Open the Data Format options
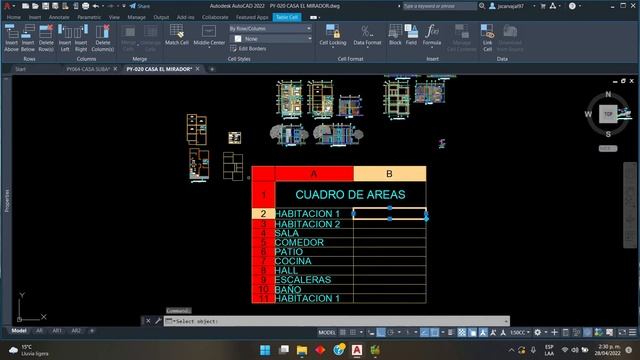Image resolution: width=640 pixels, height=360 pixels. pos(367,36)
